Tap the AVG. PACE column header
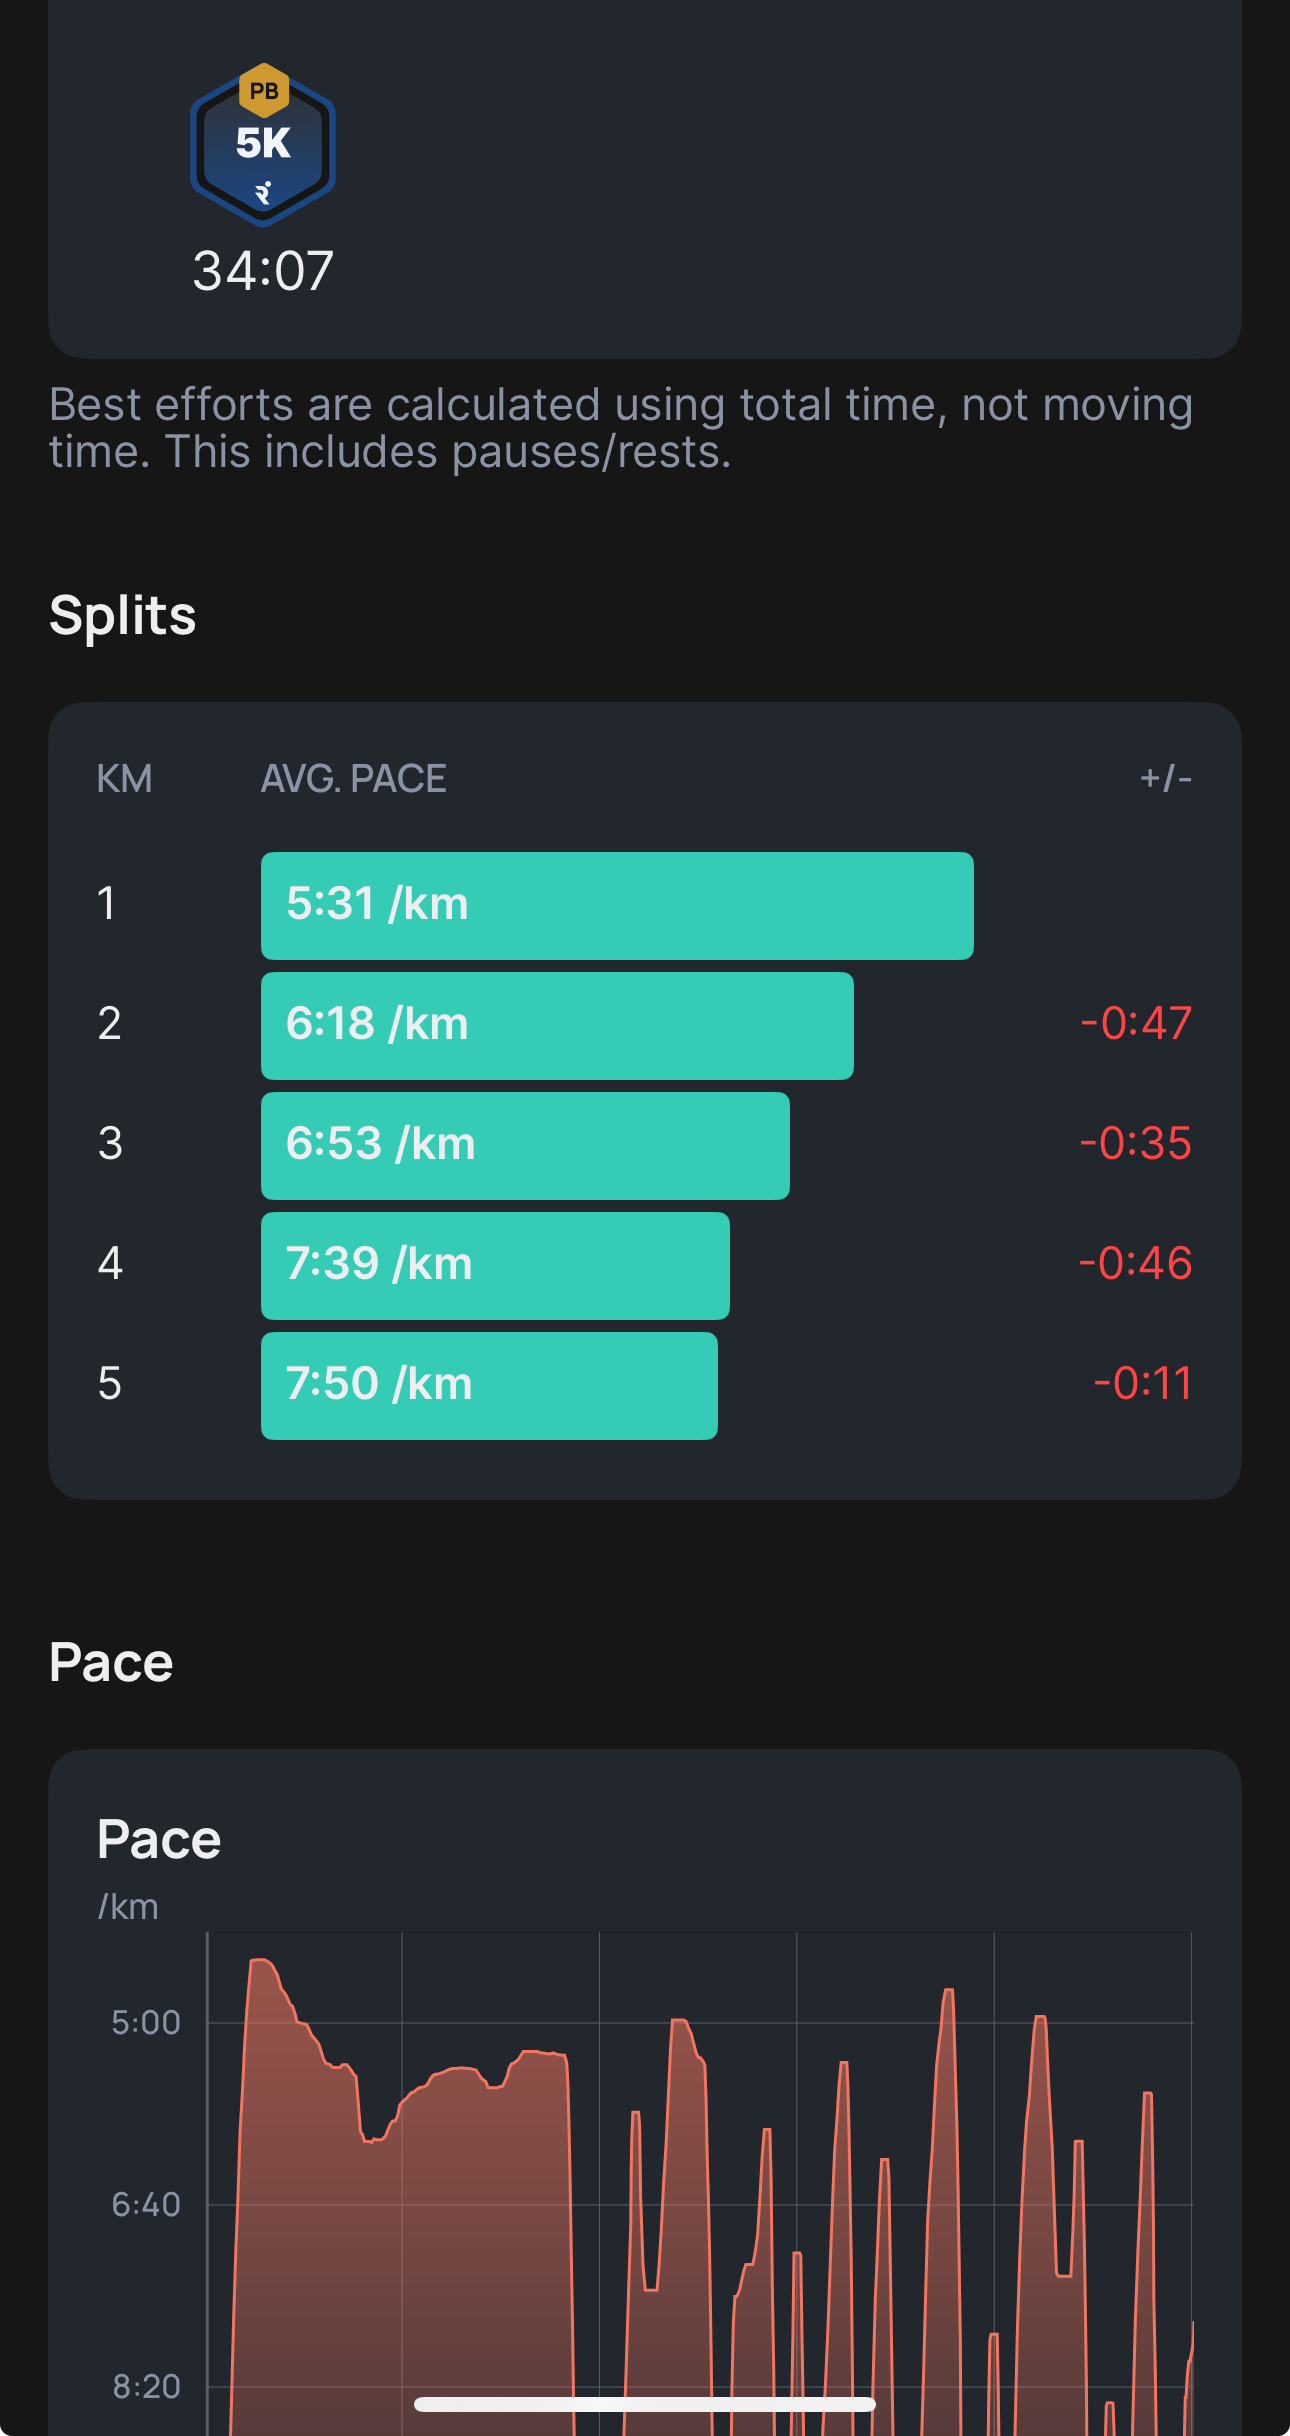 coord(353,779)
